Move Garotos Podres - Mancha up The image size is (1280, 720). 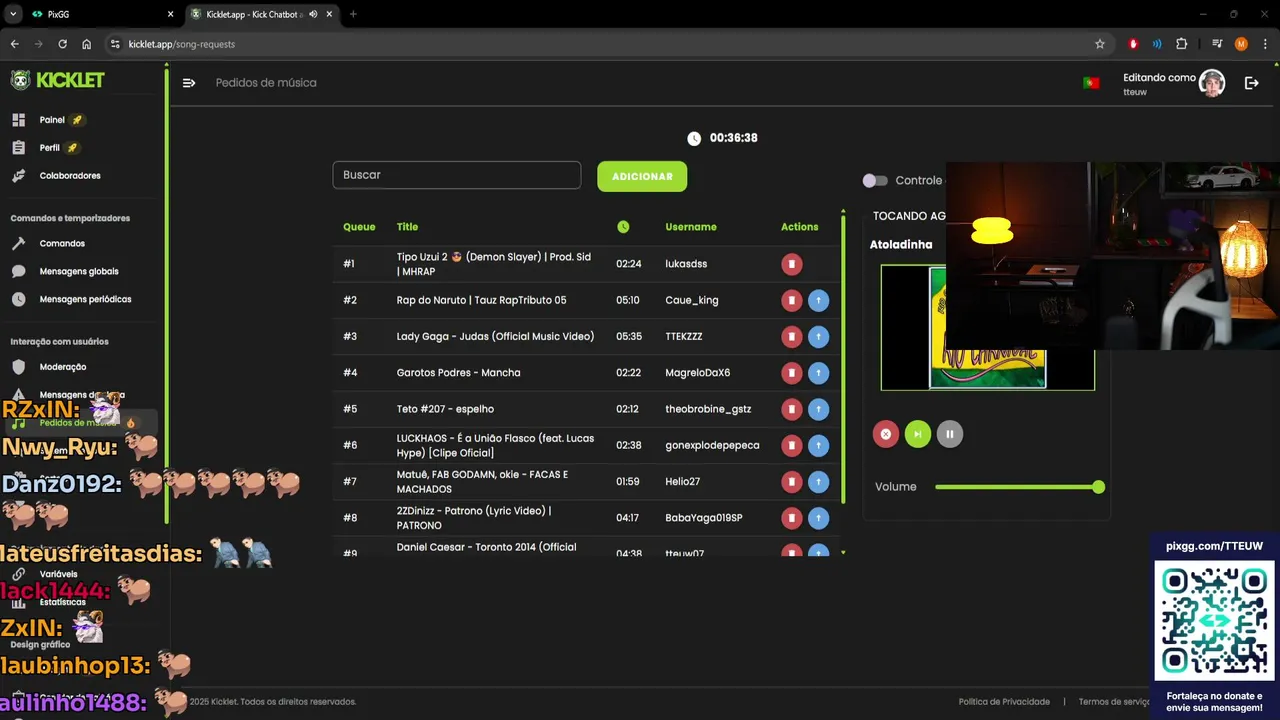[818, 373]
